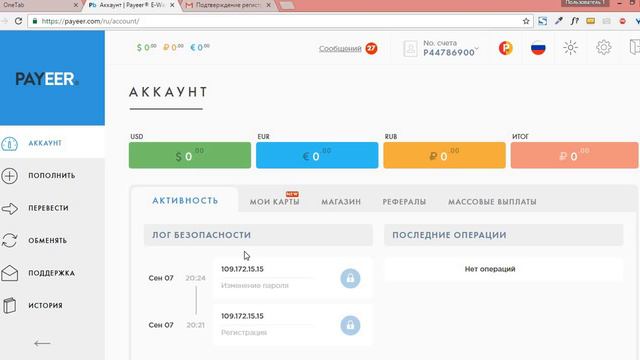Click the blue sync extension icon

[x=542, y=21]
